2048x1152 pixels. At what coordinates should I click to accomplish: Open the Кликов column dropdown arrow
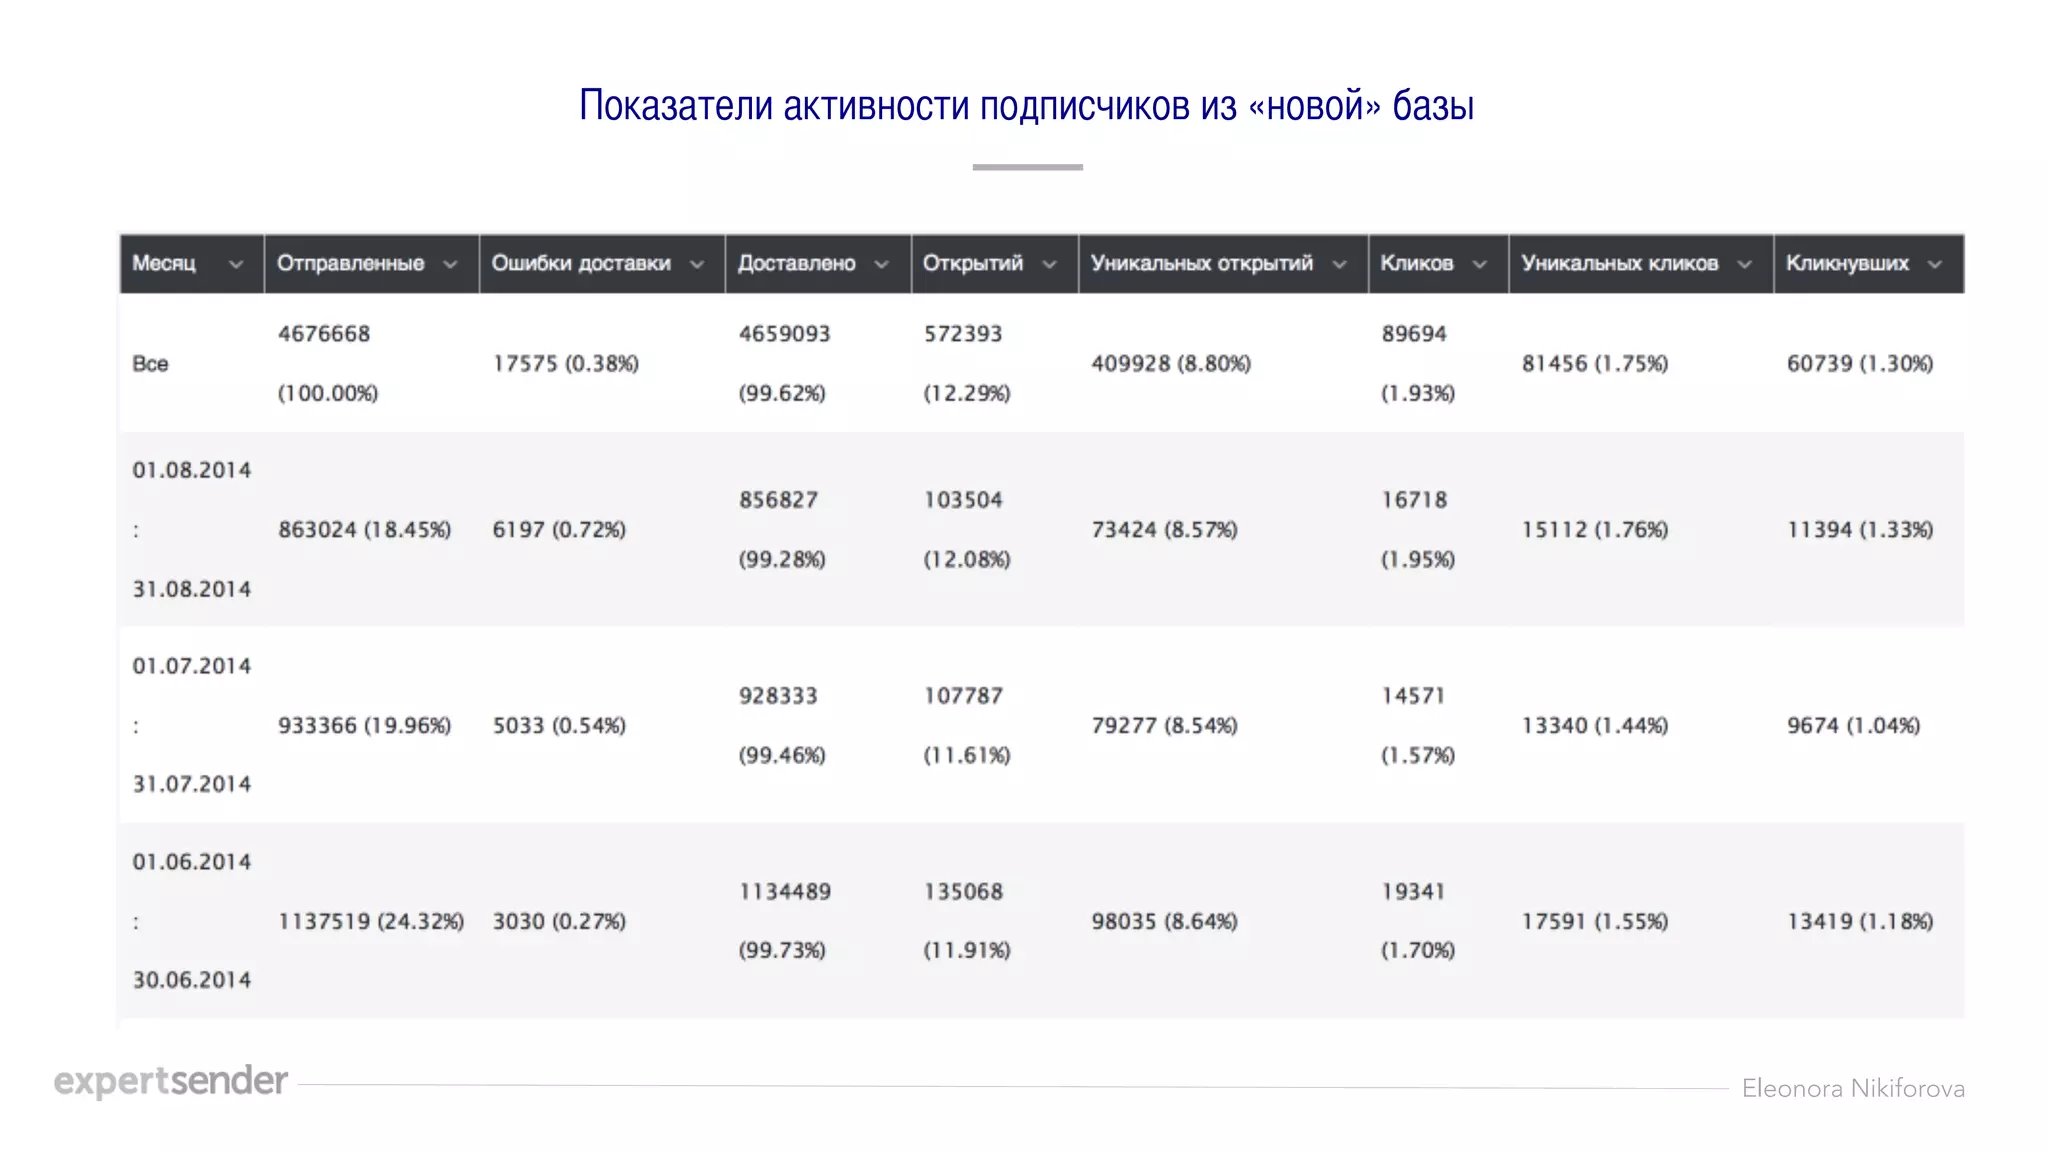tap(1479, 265)
